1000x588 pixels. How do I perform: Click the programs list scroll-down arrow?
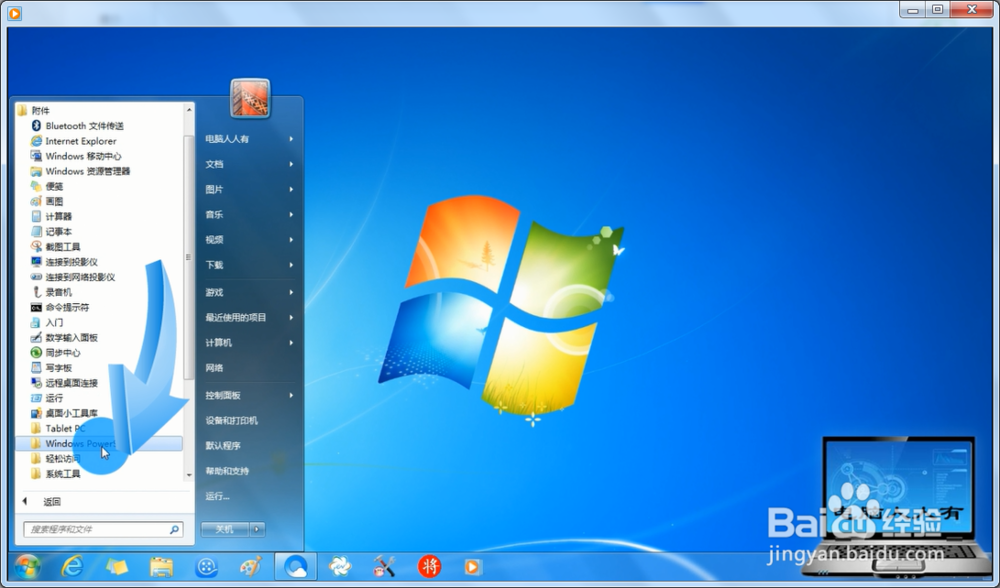(x=189, y=475)
